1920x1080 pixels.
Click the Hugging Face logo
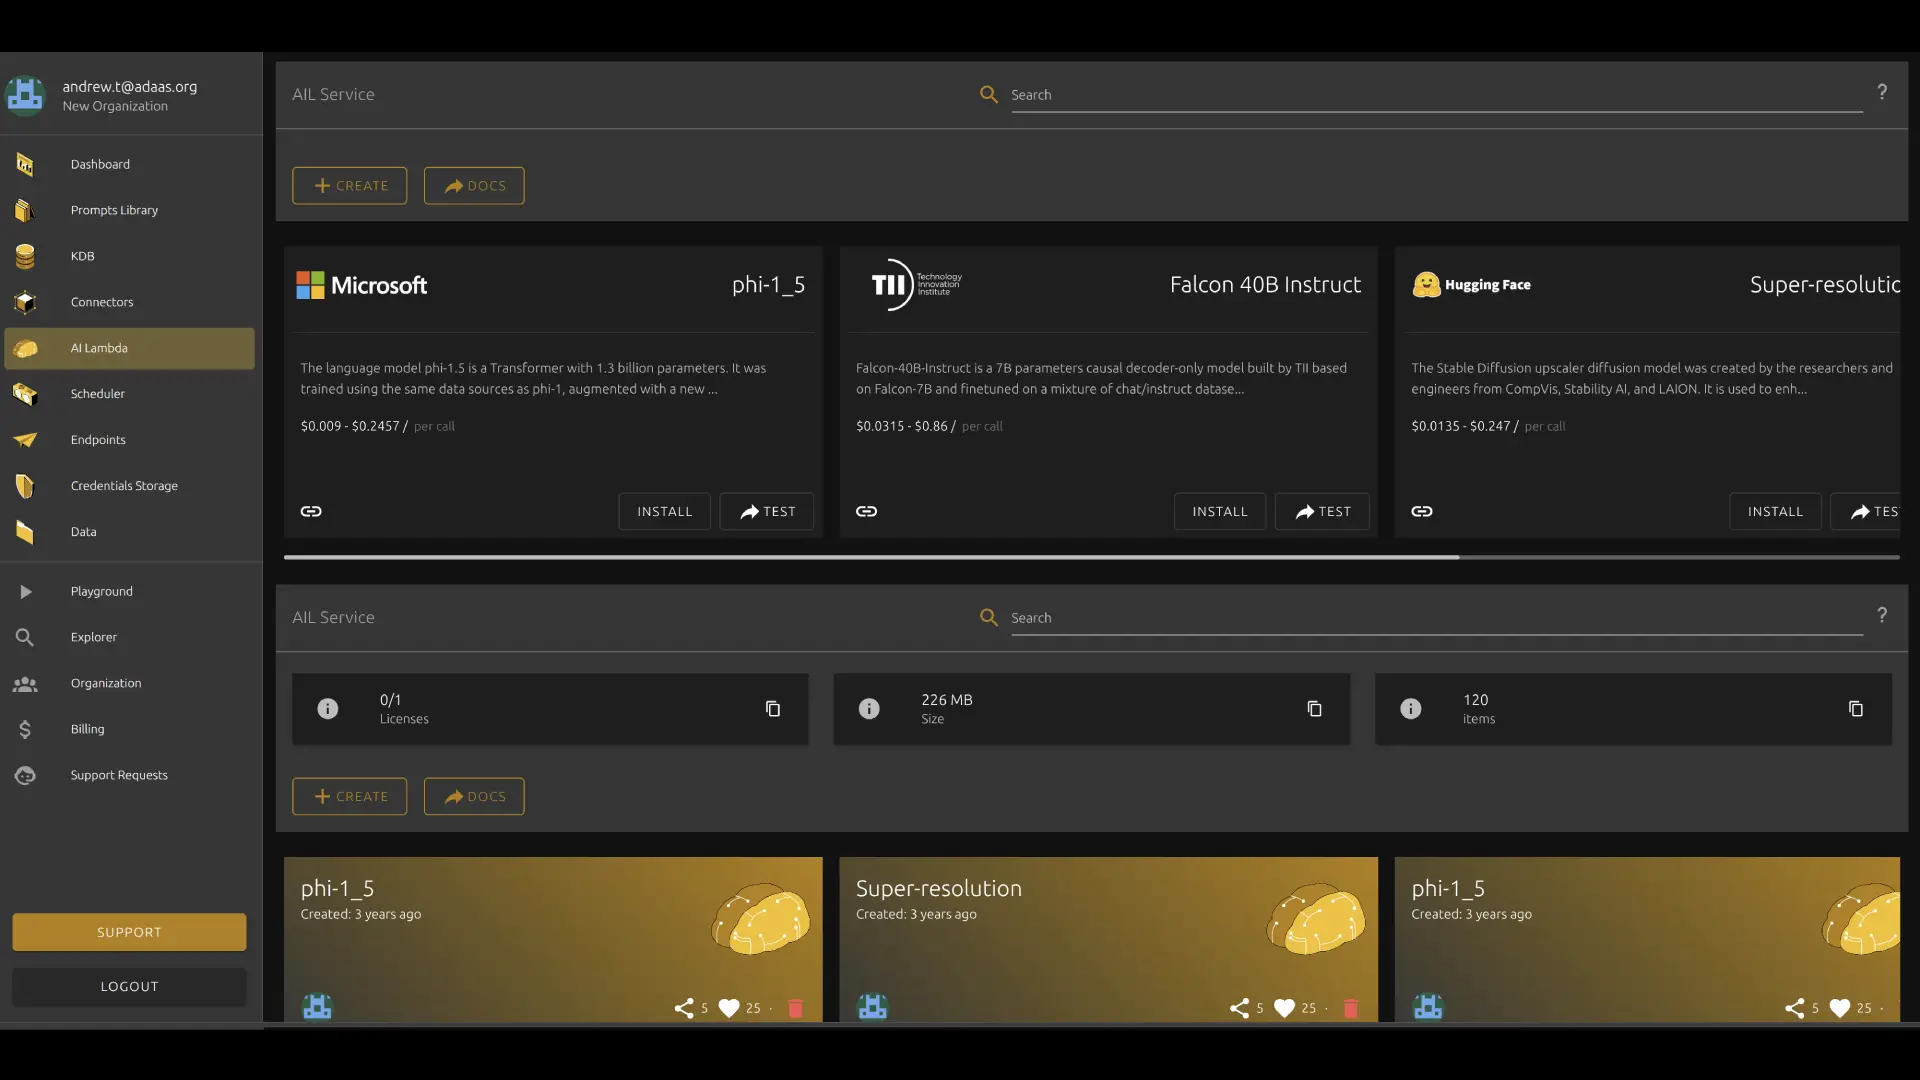click(1471, 285)
